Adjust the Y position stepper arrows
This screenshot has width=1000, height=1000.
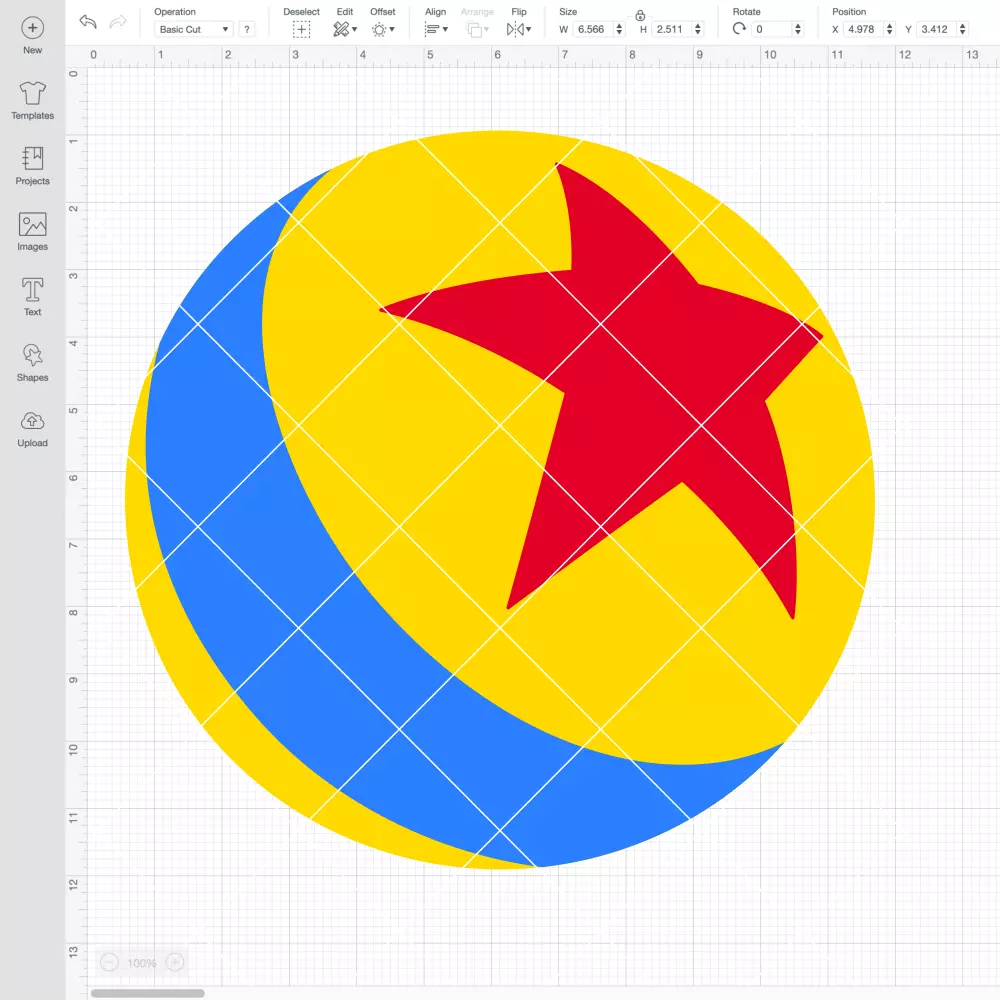coord(963,29)
